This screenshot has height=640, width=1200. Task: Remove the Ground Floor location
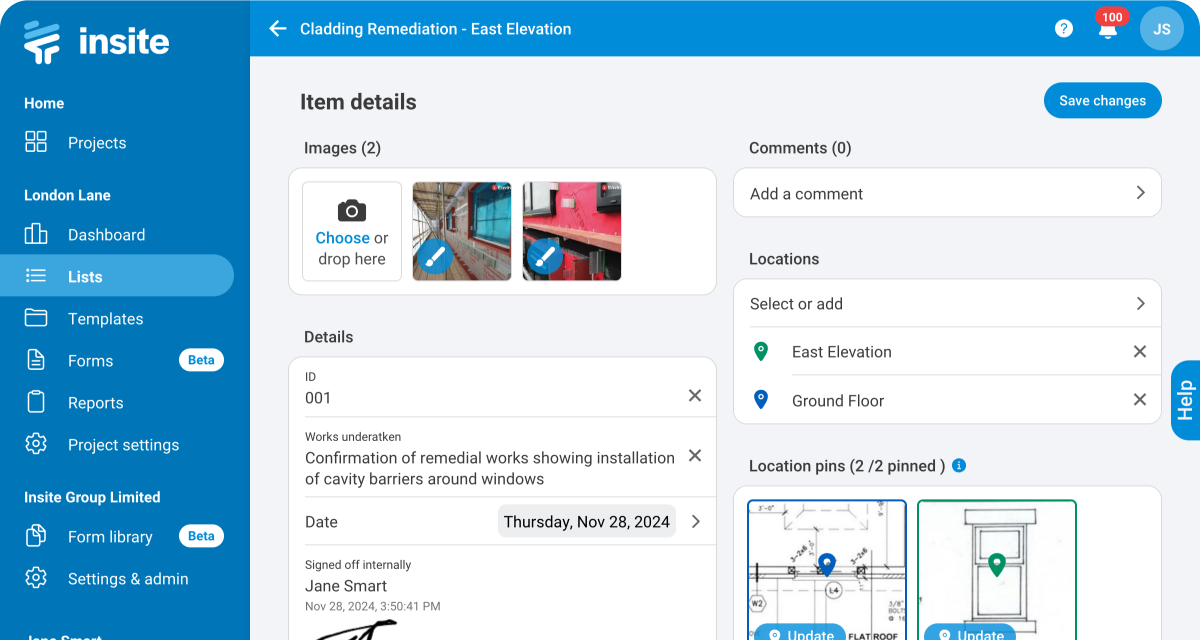tap(1139, 400)
